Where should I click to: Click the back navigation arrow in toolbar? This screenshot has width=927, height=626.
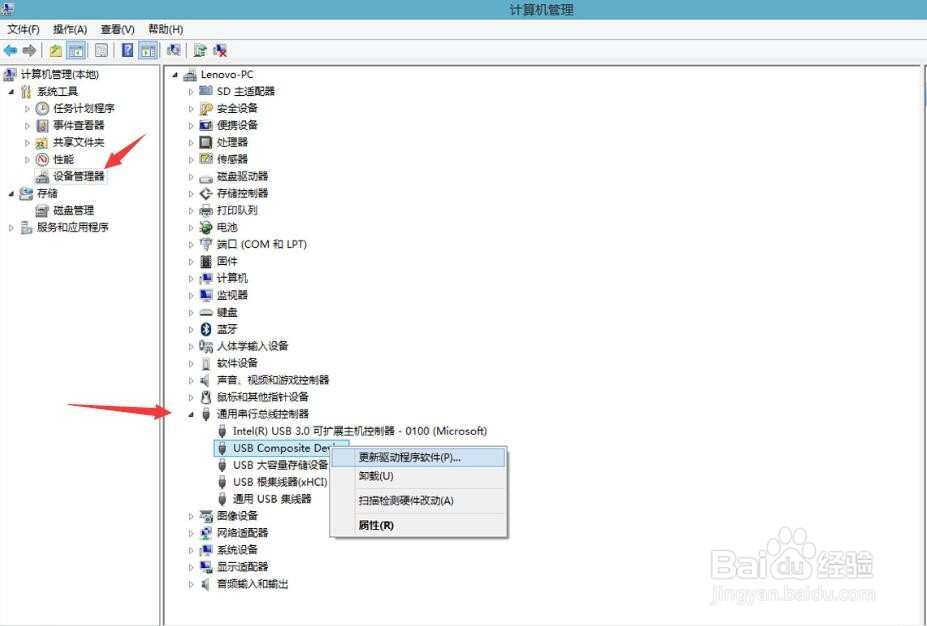(x=10, y=50)
